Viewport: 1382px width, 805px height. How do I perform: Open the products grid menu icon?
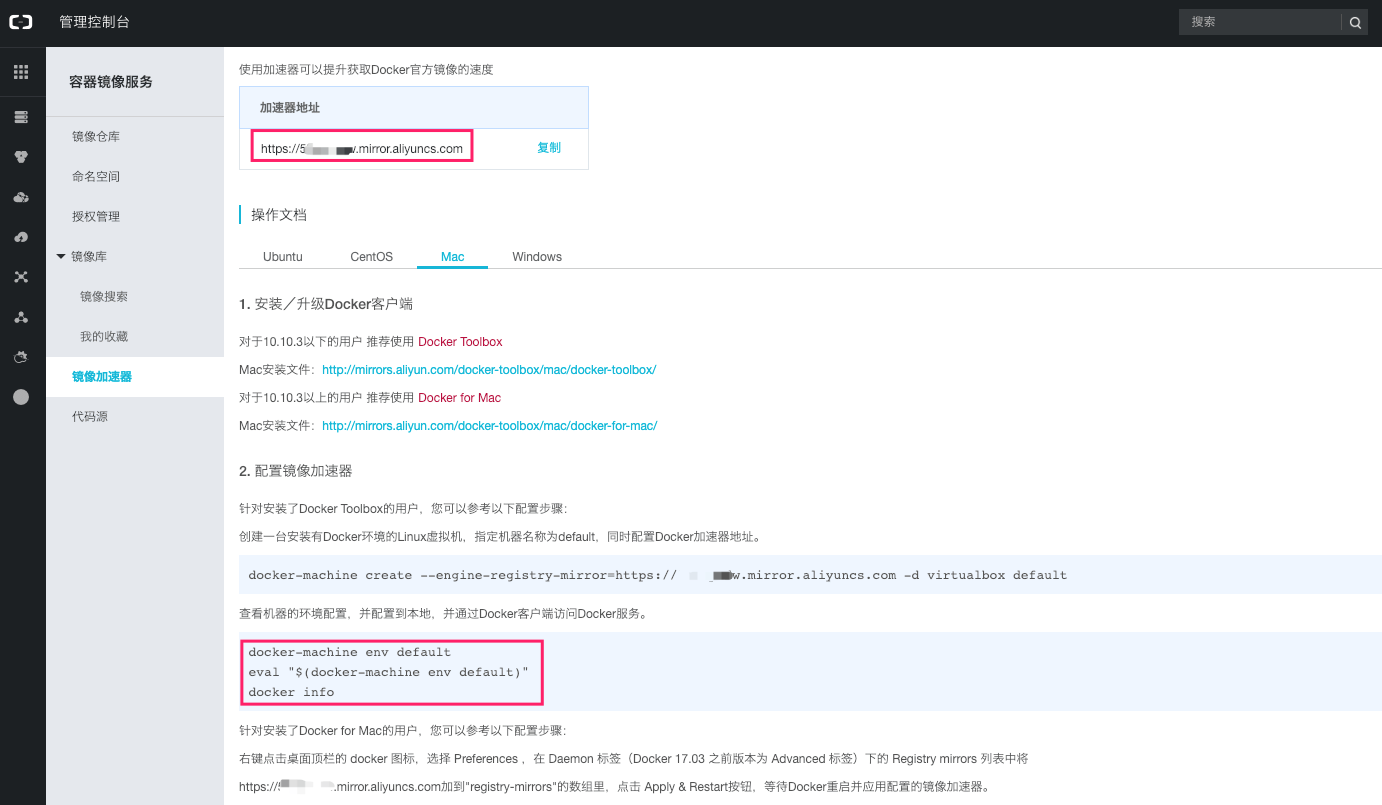click(21, 72)
